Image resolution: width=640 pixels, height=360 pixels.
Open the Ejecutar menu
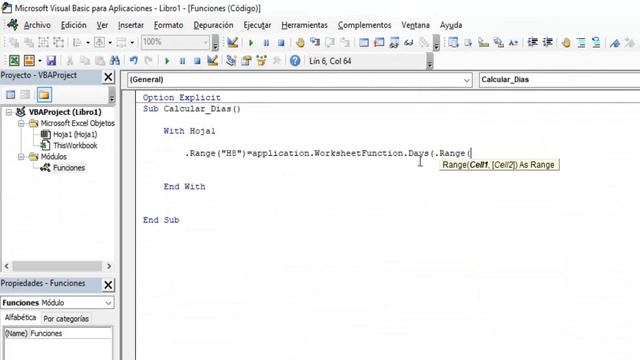click(257, 25)
